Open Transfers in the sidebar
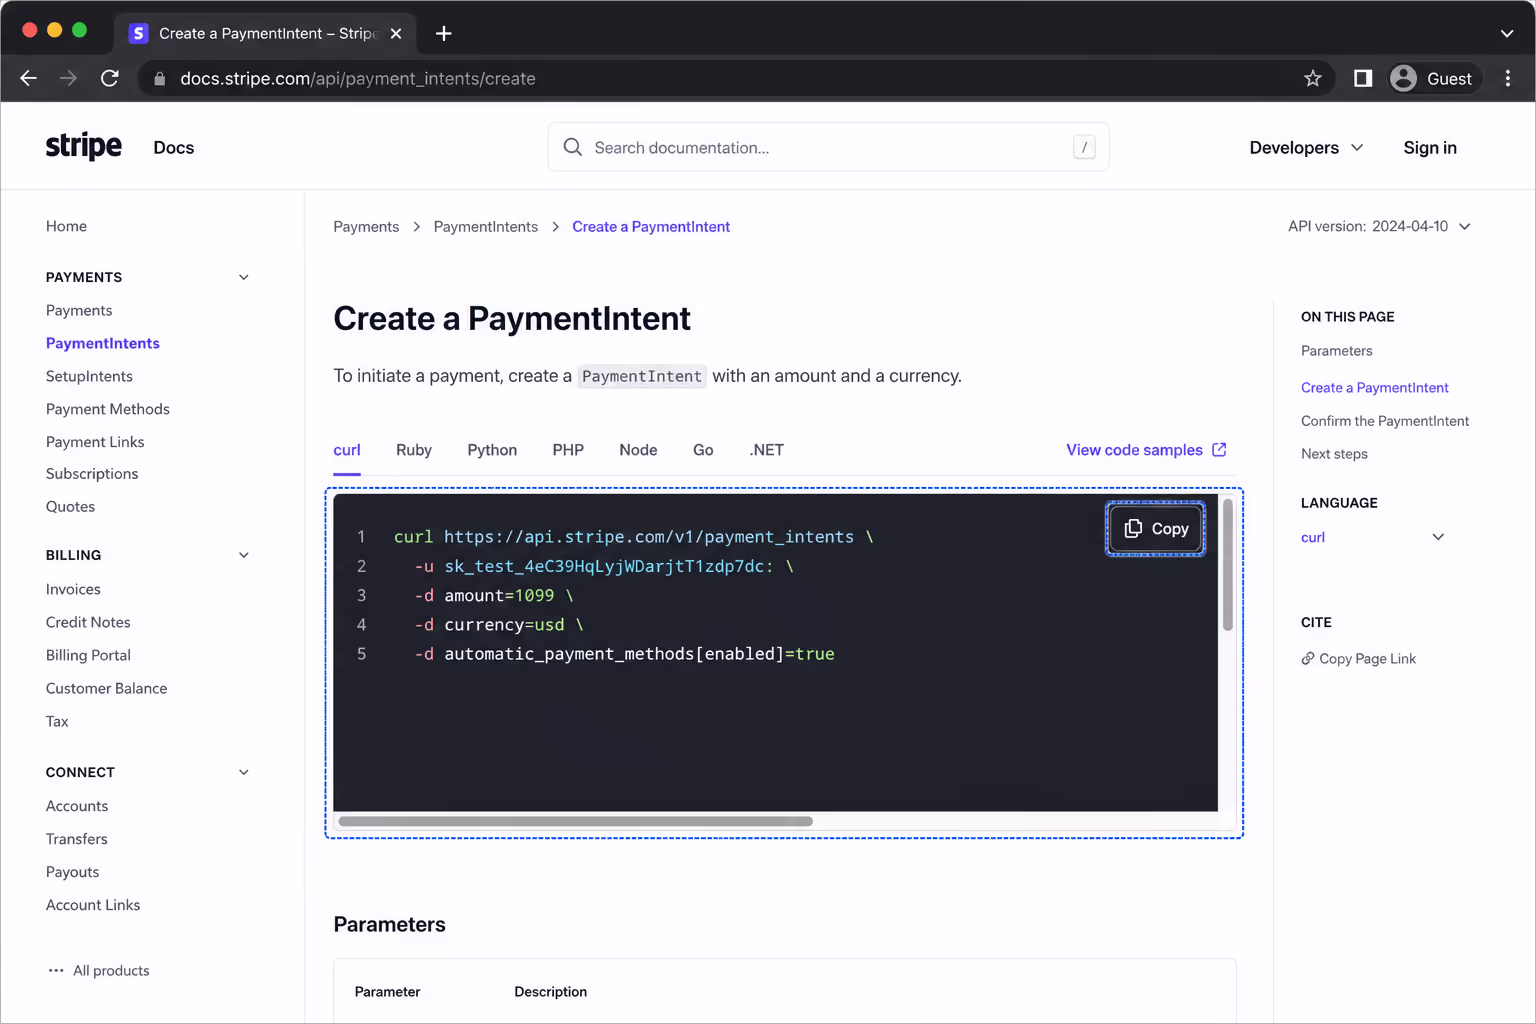The height and width of the screenshot is (1024, 1536). click(77, 839)
